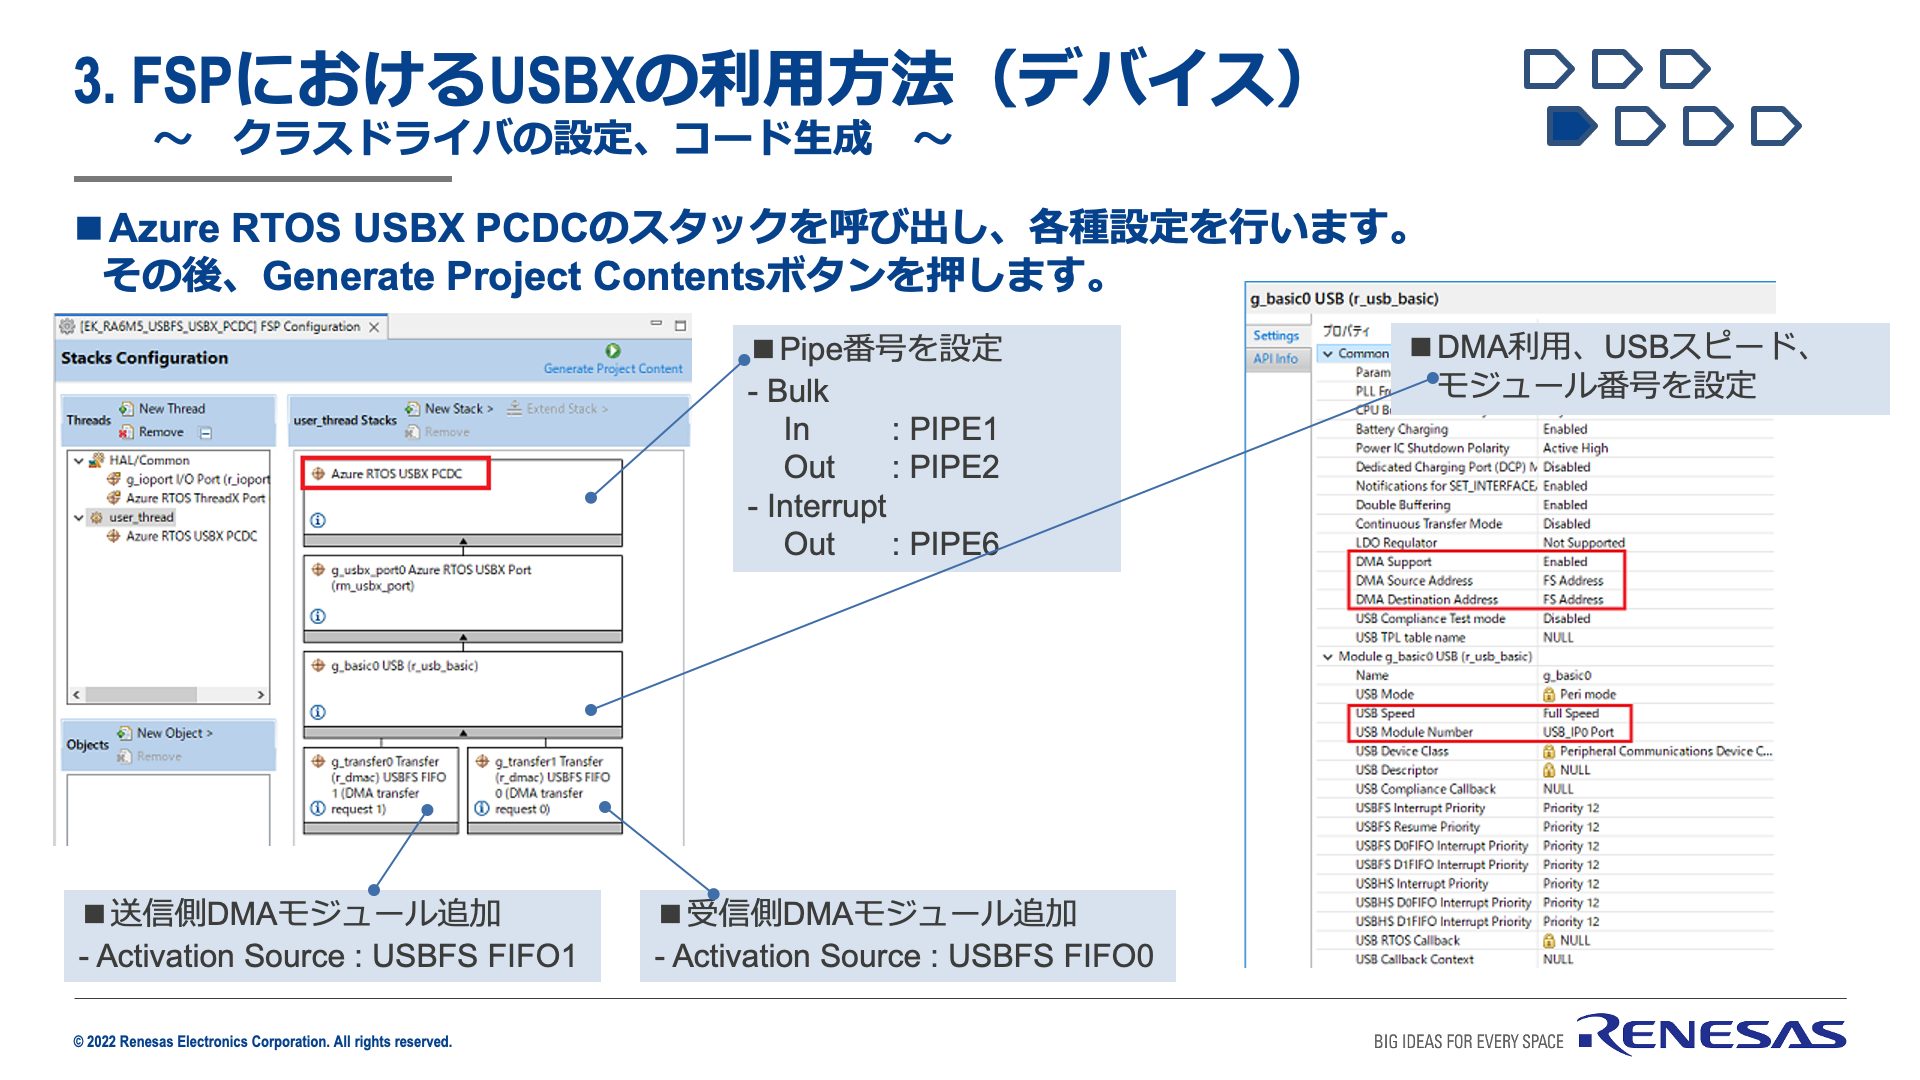This screenshot has width=1920, height=1080.
Task: Click the New Object button
Action: click(165, 733)
